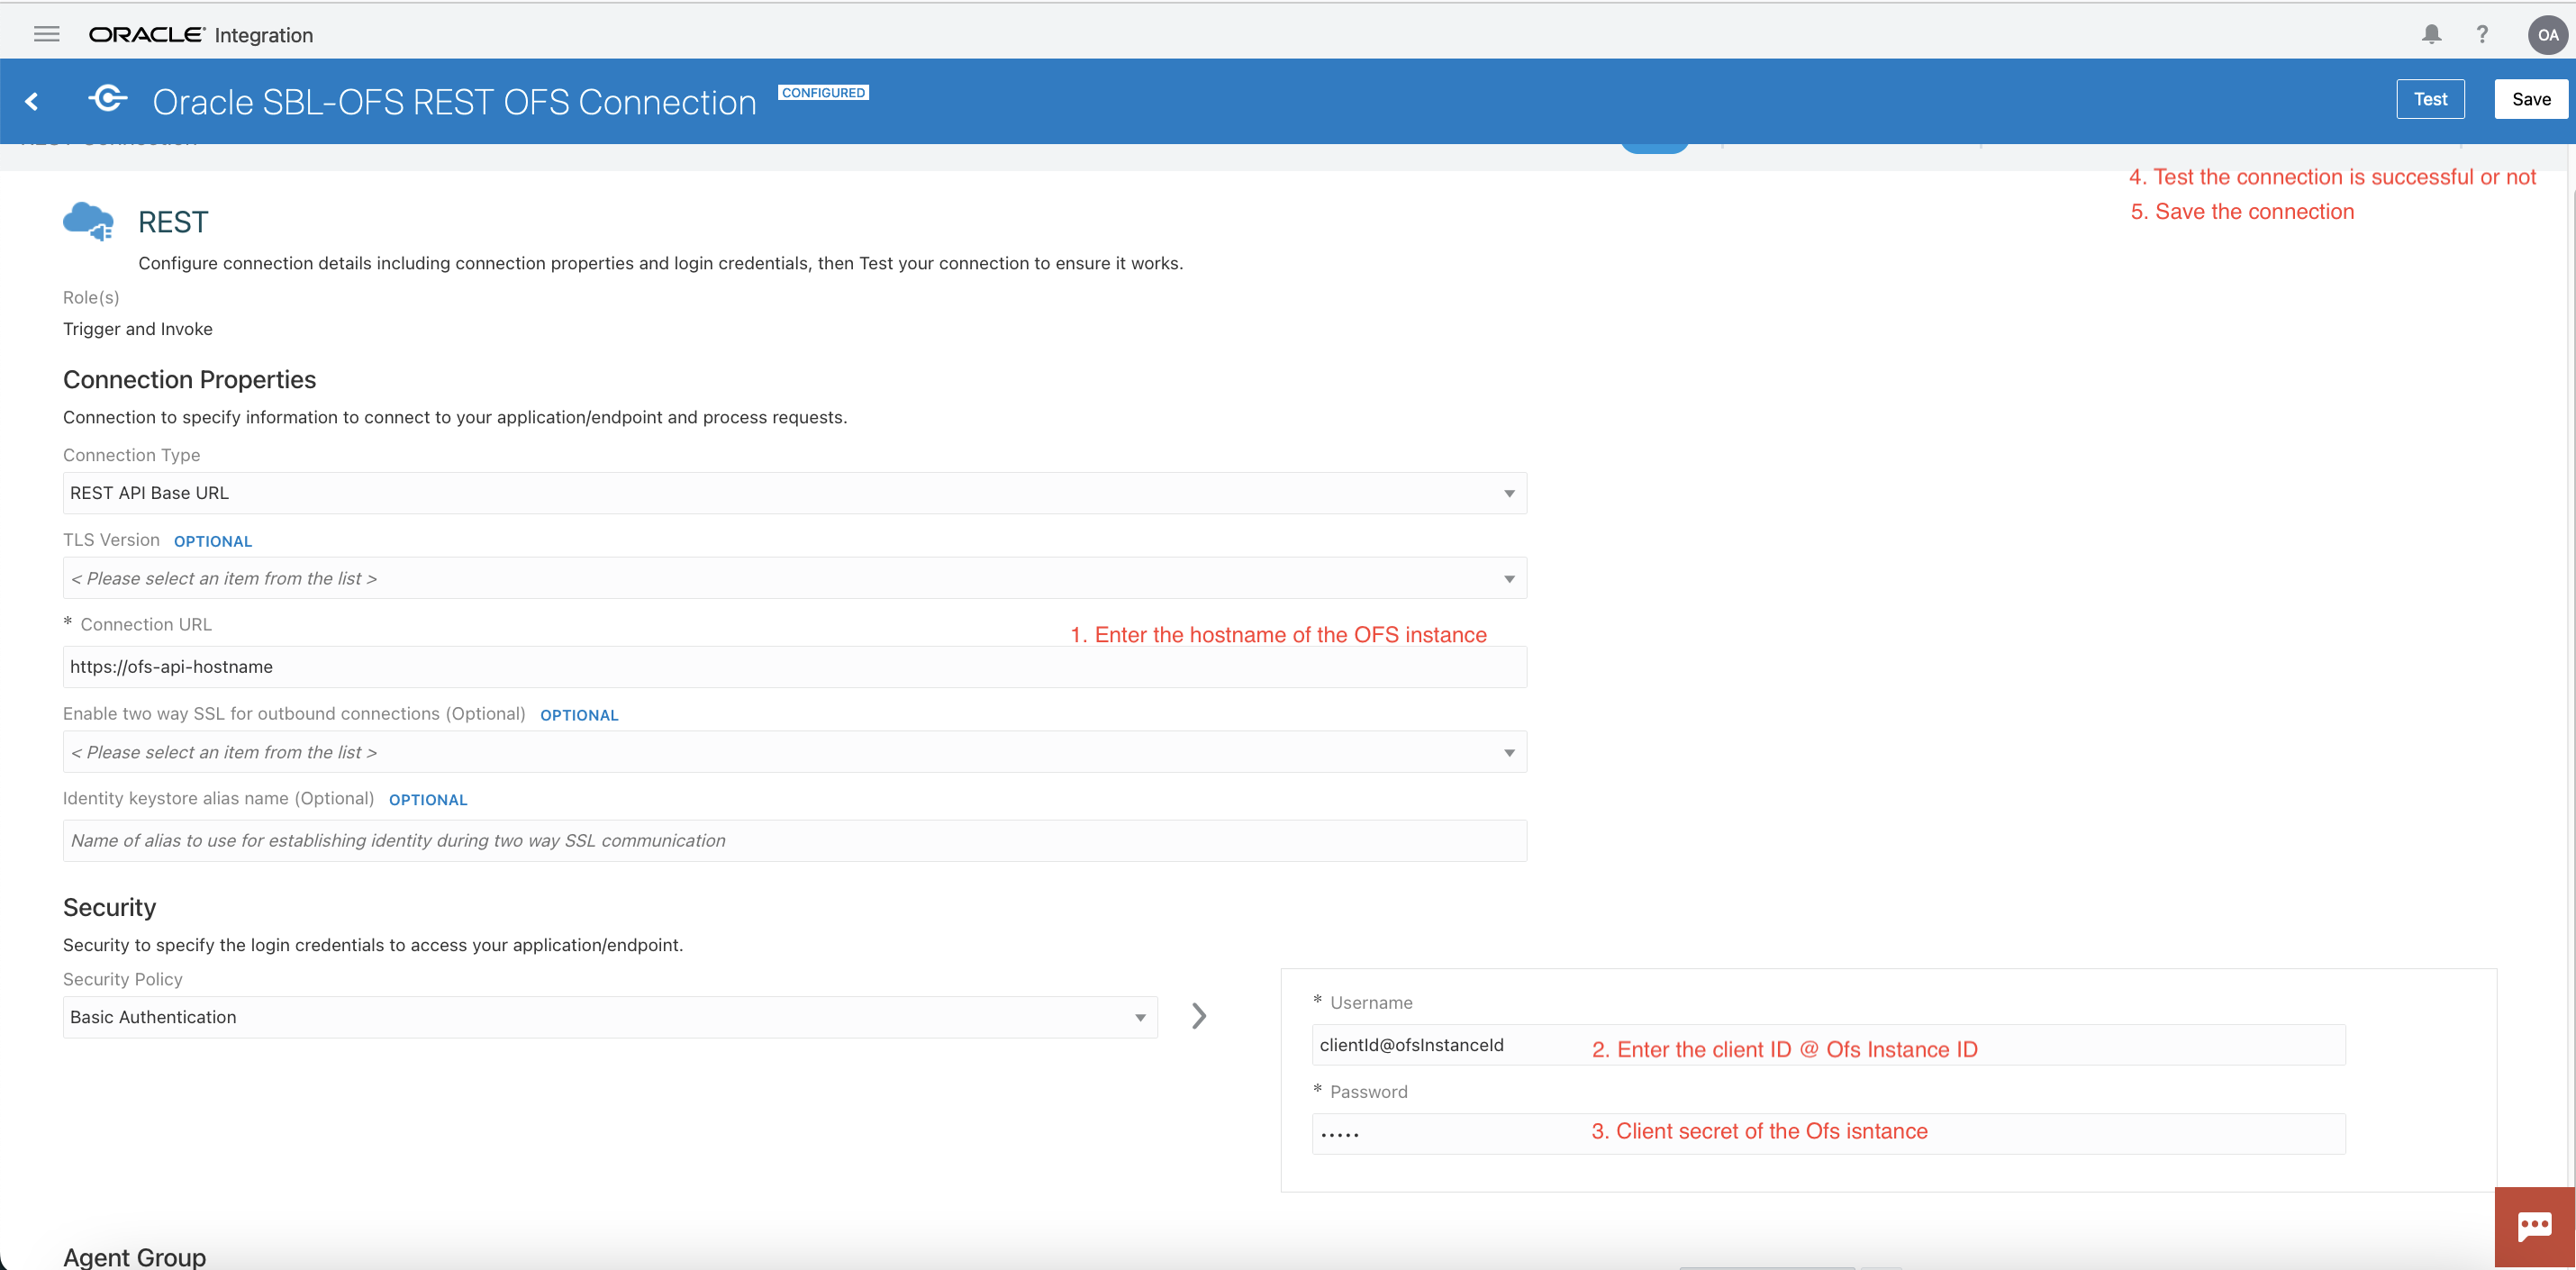Click the Save button
This screenshot has height=1270, width=2576.
point(2530,99)
